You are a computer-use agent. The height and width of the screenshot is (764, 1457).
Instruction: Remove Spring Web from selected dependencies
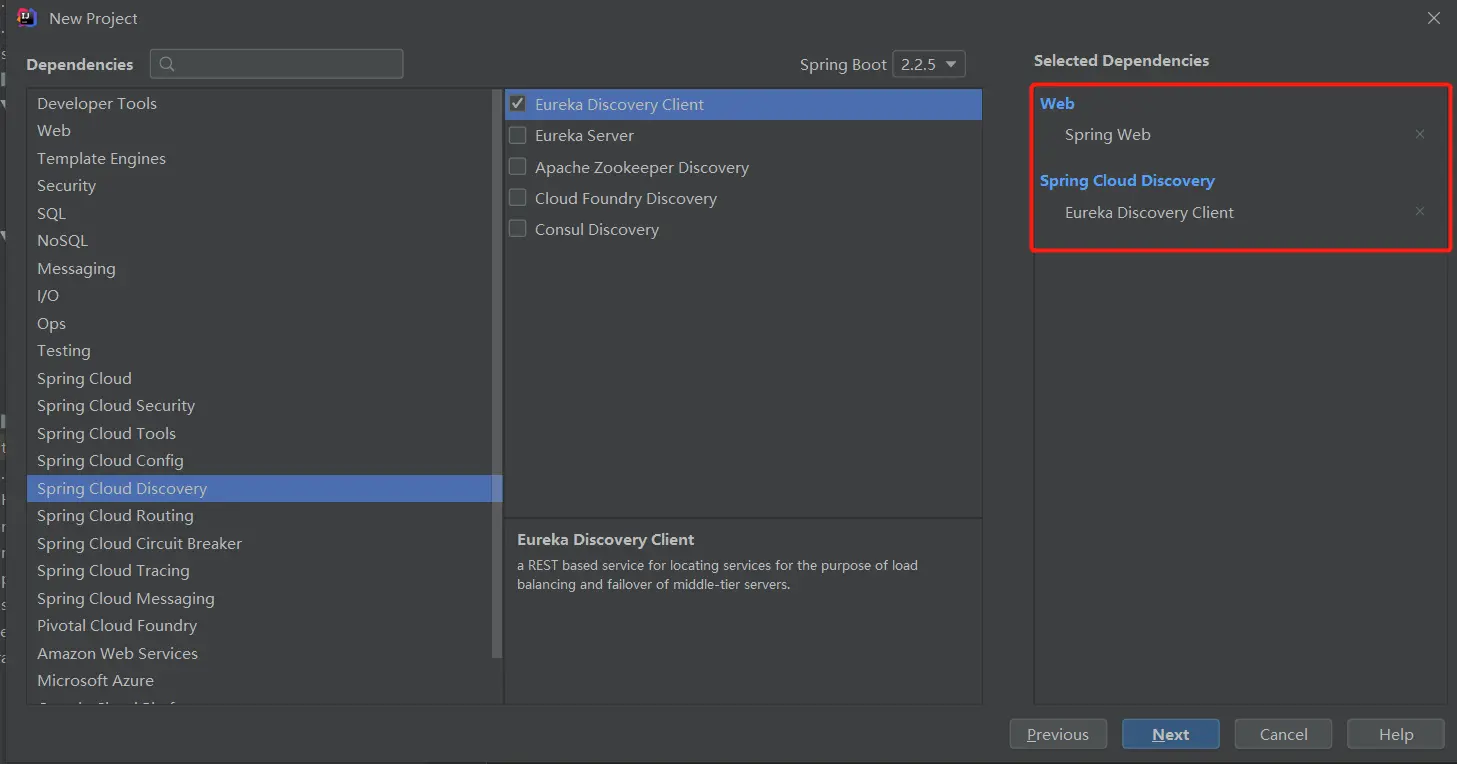(x=1420, y=134)
